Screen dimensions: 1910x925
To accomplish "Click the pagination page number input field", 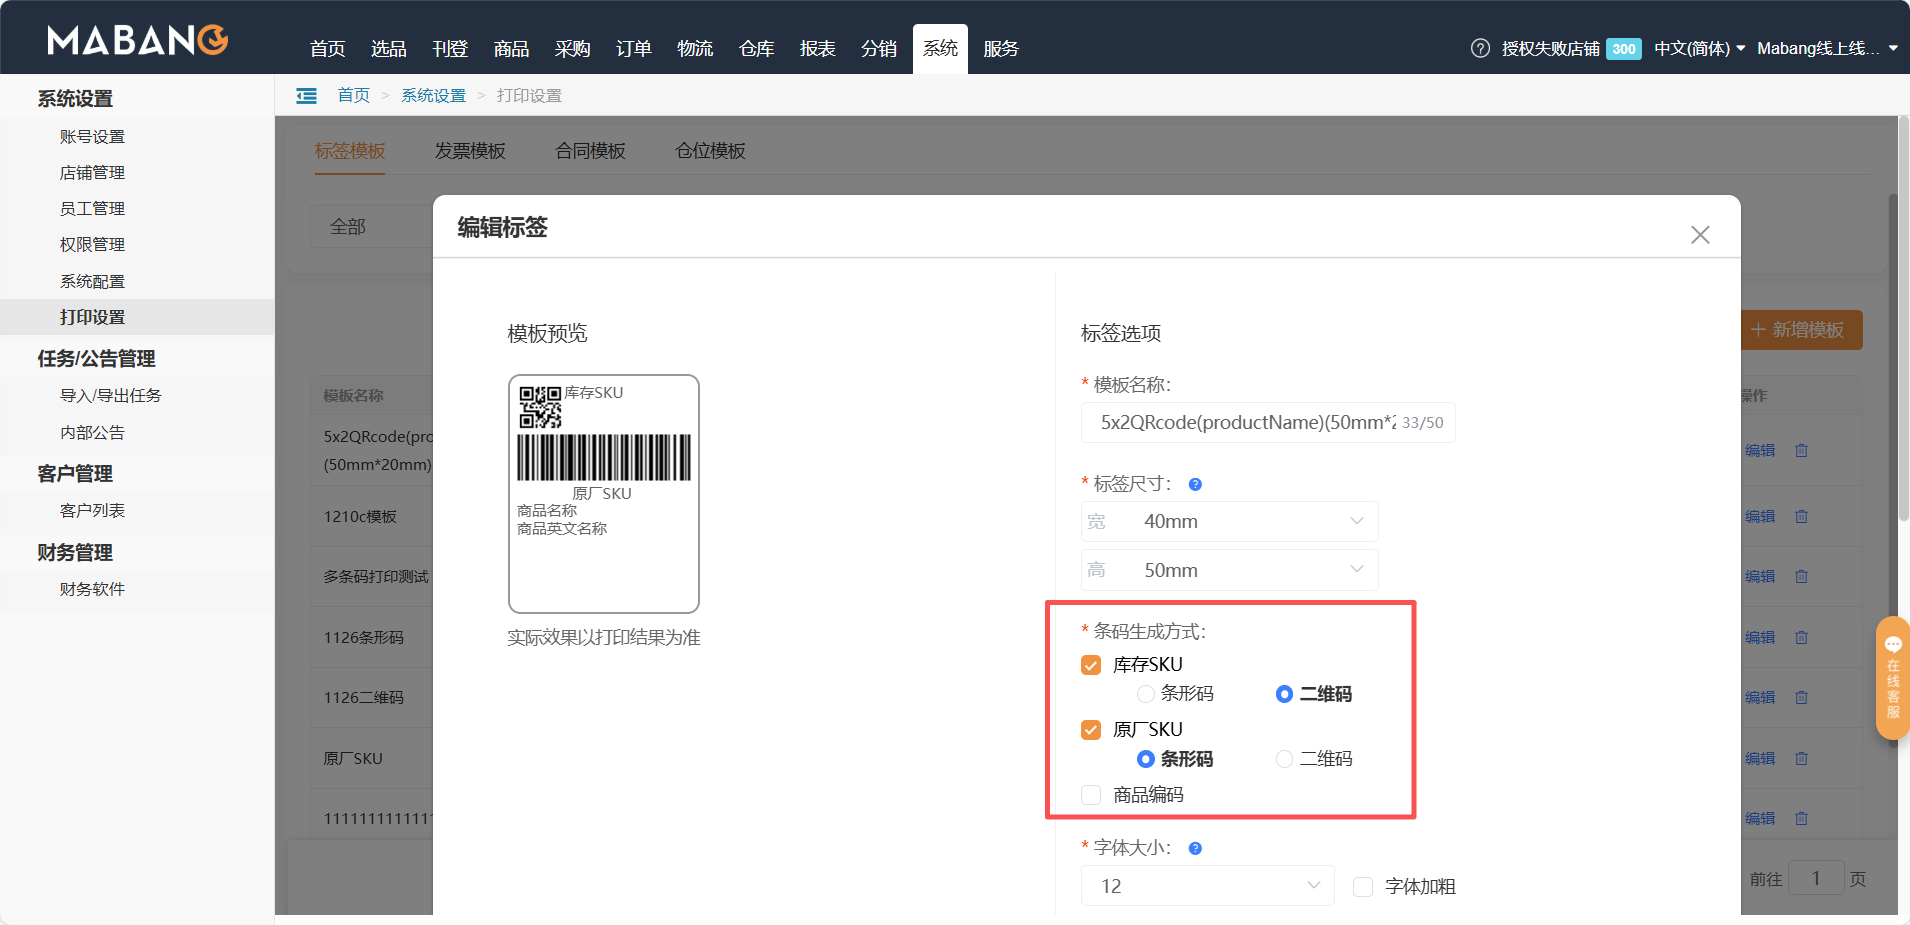I will click(1817, 877).
